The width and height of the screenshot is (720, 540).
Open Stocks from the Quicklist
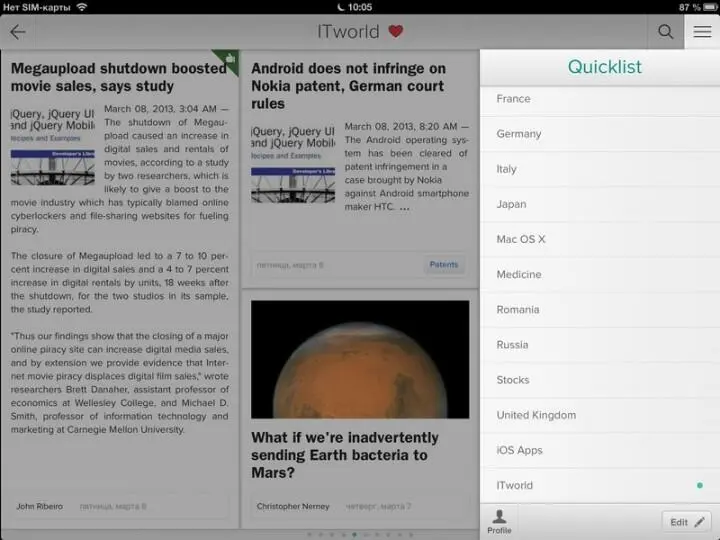point(600,380)
